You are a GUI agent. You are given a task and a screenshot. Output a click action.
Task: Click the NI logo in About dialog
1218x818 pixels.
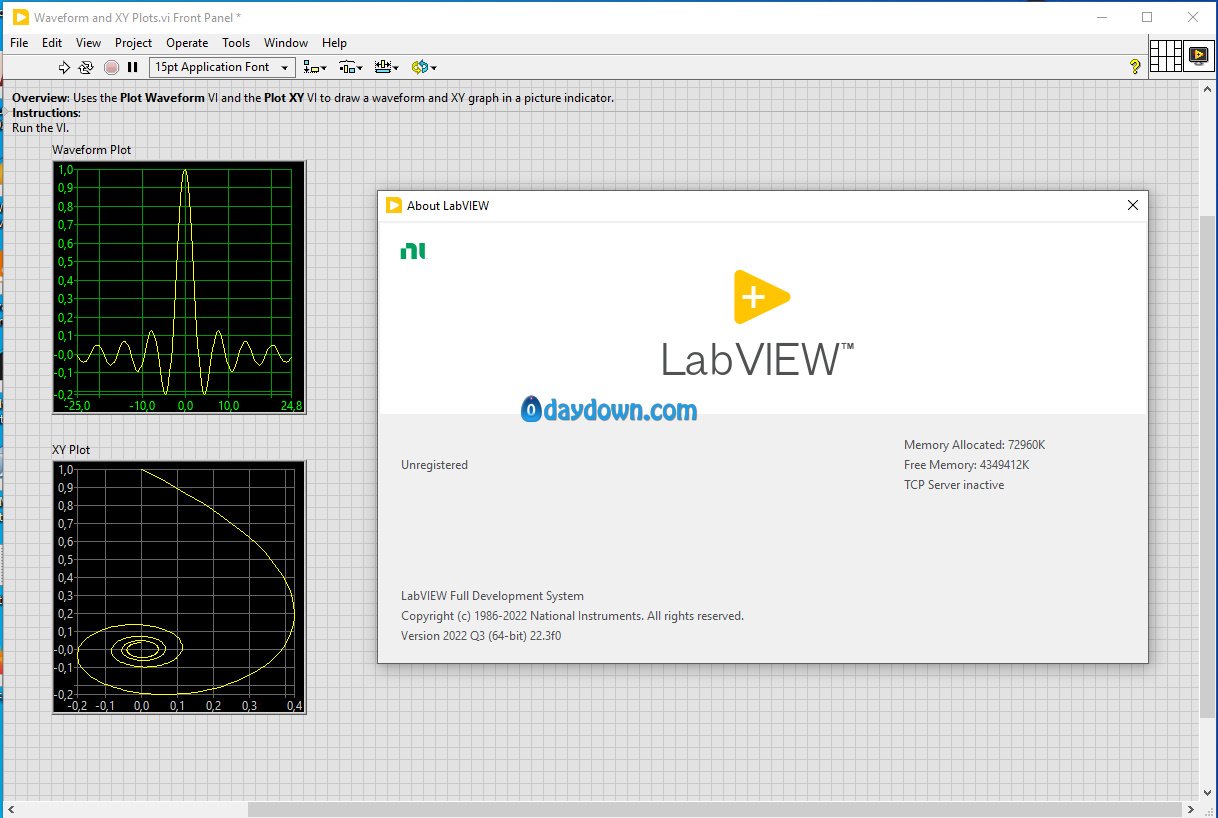point(413,251)
